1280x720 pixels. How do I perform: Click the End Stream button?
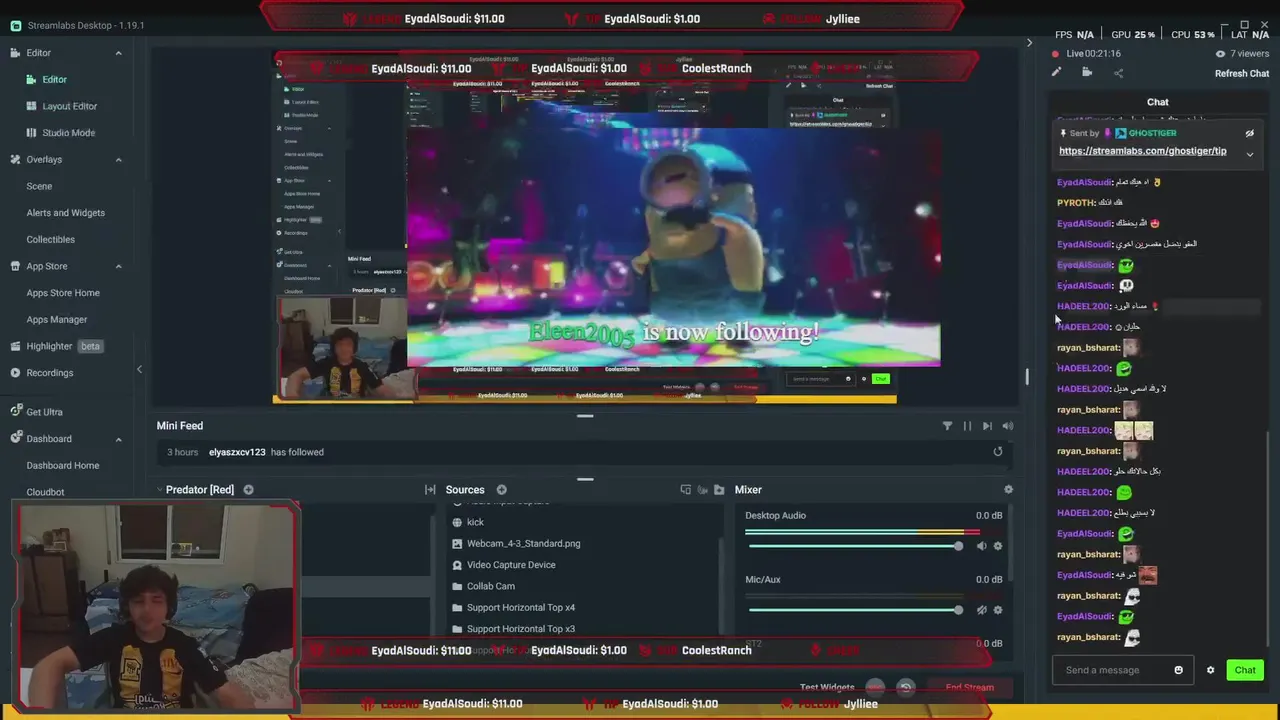[x=970, y=687]
